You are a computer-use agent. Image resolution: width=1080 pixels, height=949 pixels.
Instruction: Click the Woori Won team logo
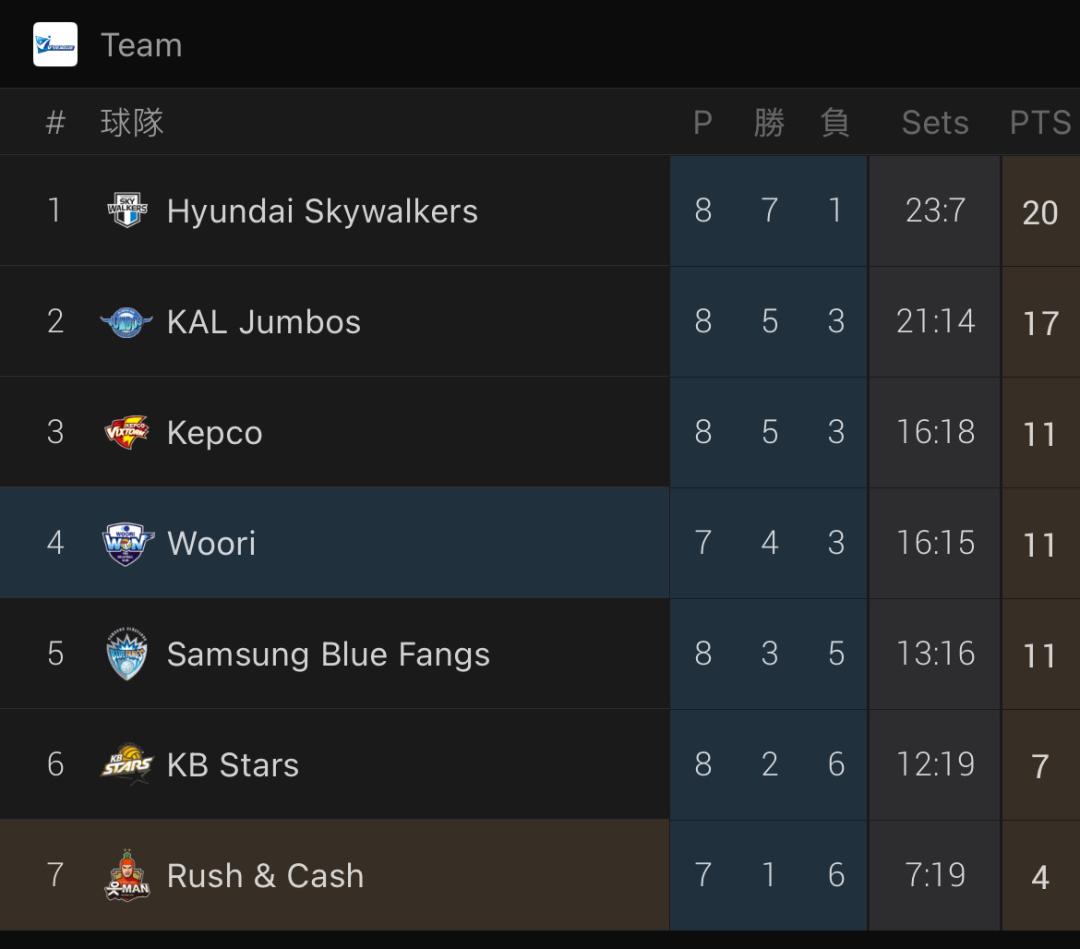(x=127, y=543)
